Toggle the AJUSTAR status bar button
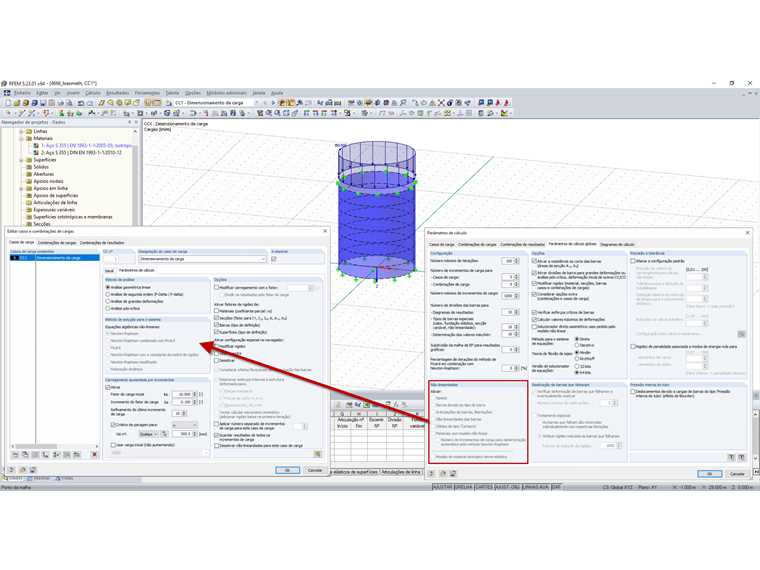Viewport: 760px width, 570px height. tap(443, 487)
